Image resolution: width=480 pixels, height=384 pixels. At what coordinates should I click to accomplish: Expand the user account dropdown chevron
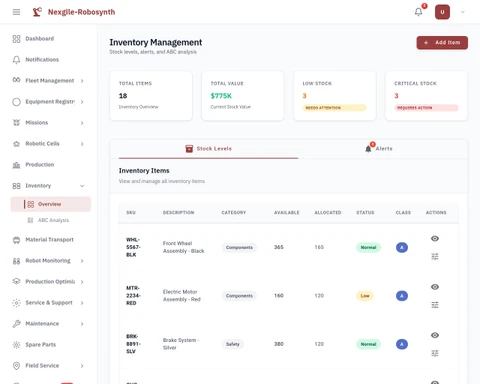click(x=463, y=12)
